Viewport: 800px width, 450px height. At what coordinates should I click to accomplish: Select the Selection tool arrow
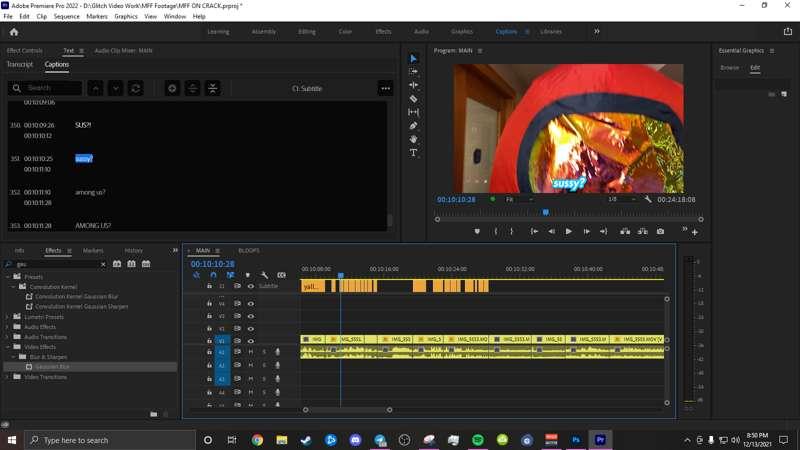point(413,59)
